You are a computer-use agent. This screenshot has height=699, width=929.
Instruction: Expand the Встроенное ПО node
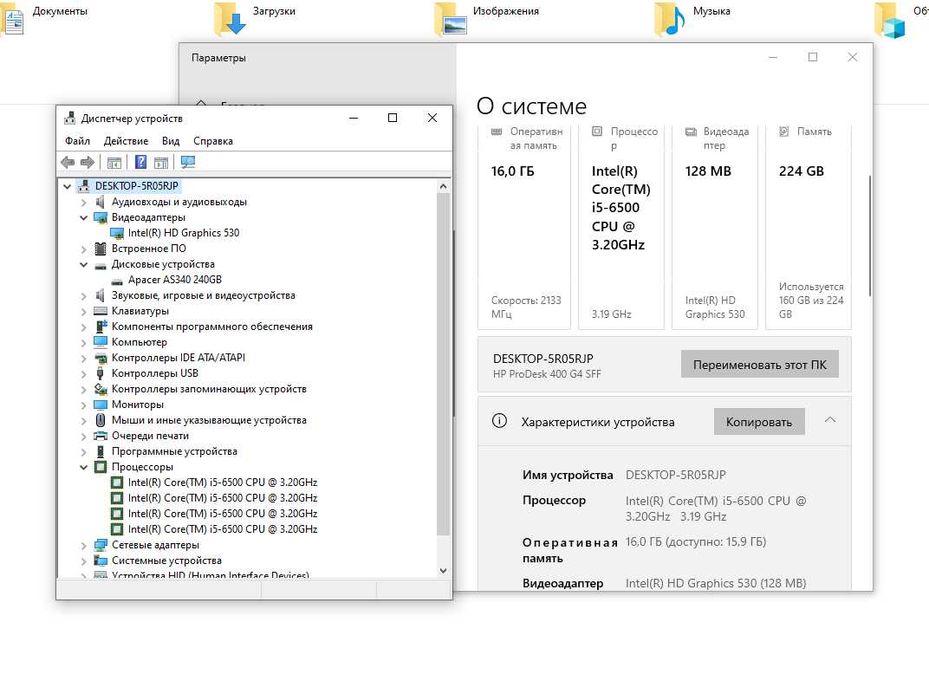(84, 249)
